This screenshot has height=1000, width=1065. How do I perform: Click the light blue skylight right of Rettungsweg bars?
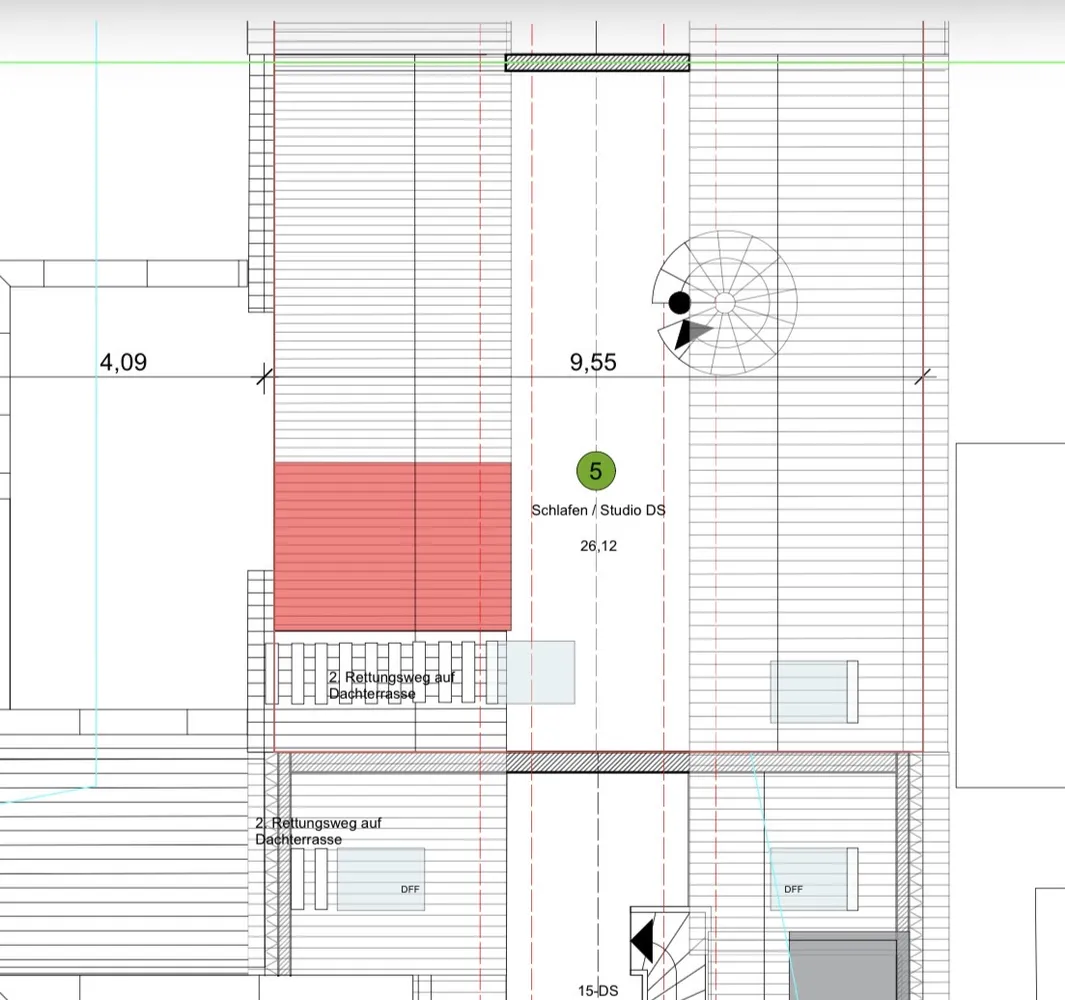tap(536, 672)
